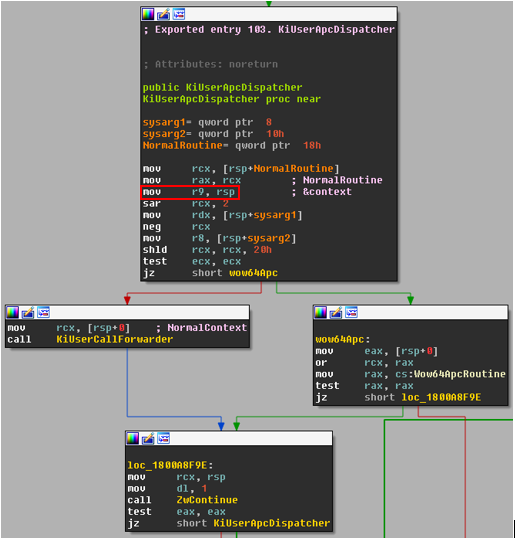Click the group nodes icon of the wow64Apc block
The image size is (515, 539).
[x=352, y=312]
